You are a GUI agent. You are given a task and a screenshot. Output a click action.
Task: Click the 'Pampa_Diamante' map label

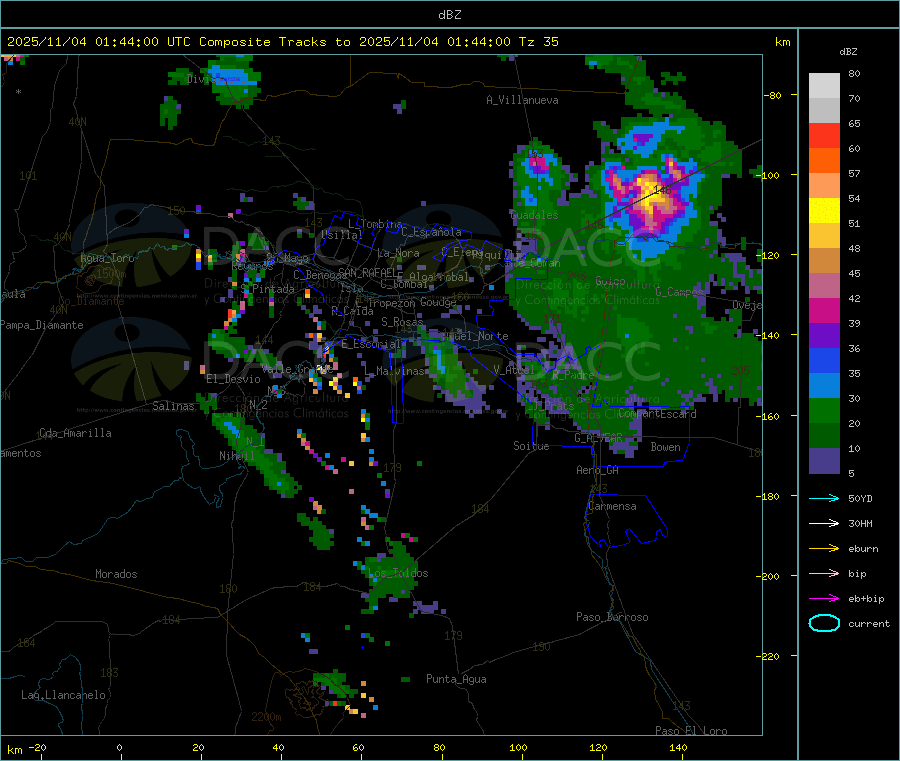pyautogui.click(x=41, y=325)
